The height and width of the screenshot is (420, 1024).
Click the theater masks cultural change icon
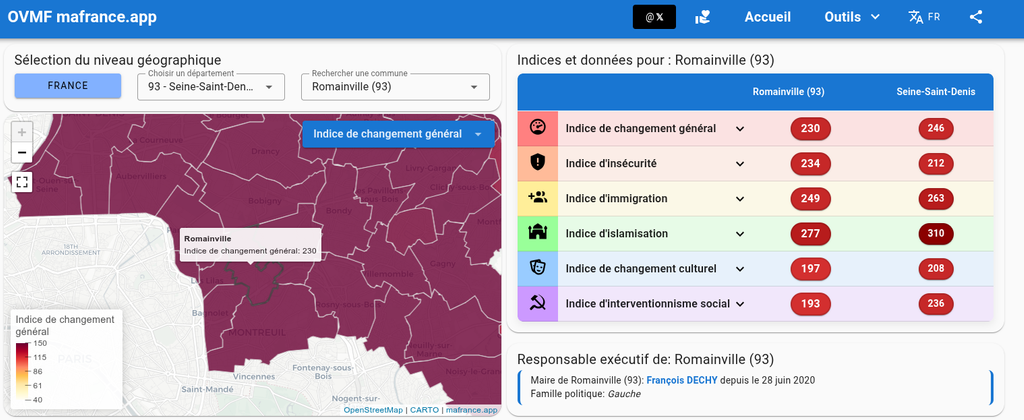537,268
